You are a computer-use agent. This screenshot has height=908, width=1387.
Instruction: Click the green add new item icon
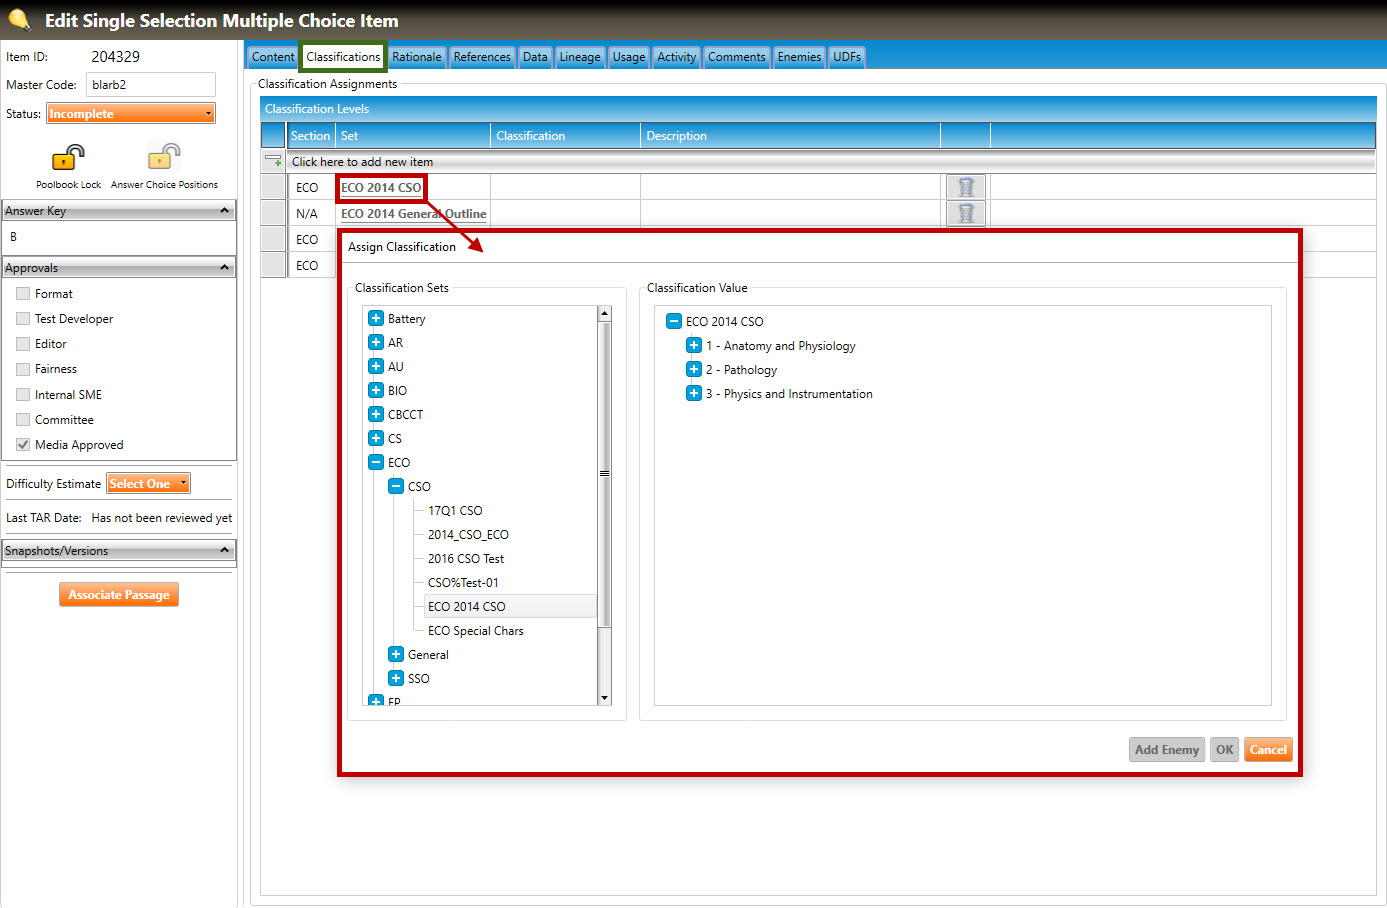273,161
